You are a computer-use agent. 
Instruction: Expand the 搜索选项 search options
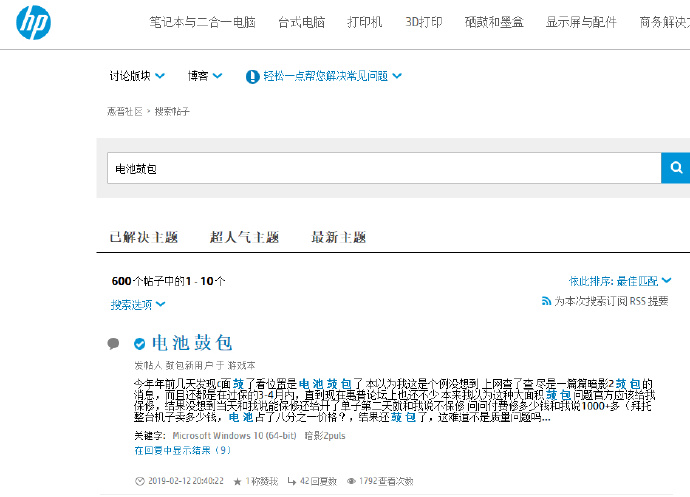click(138, 304)
